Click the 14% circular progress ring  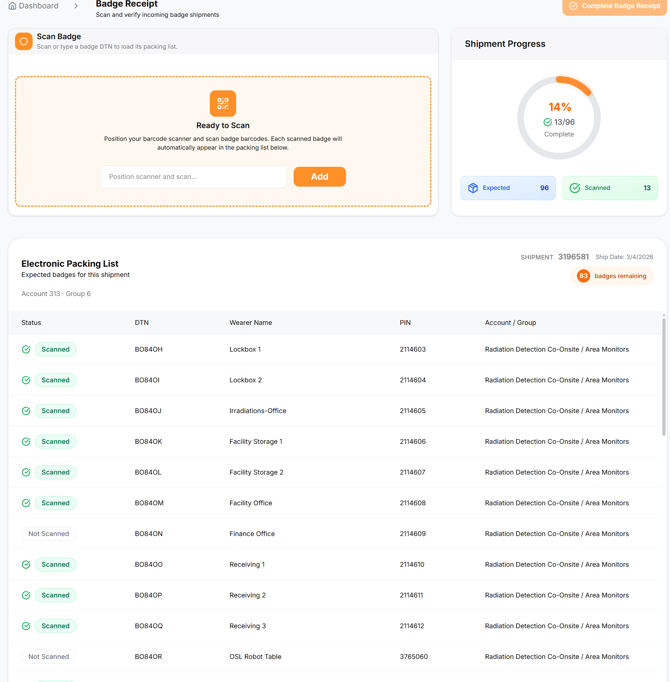[559, 118]
